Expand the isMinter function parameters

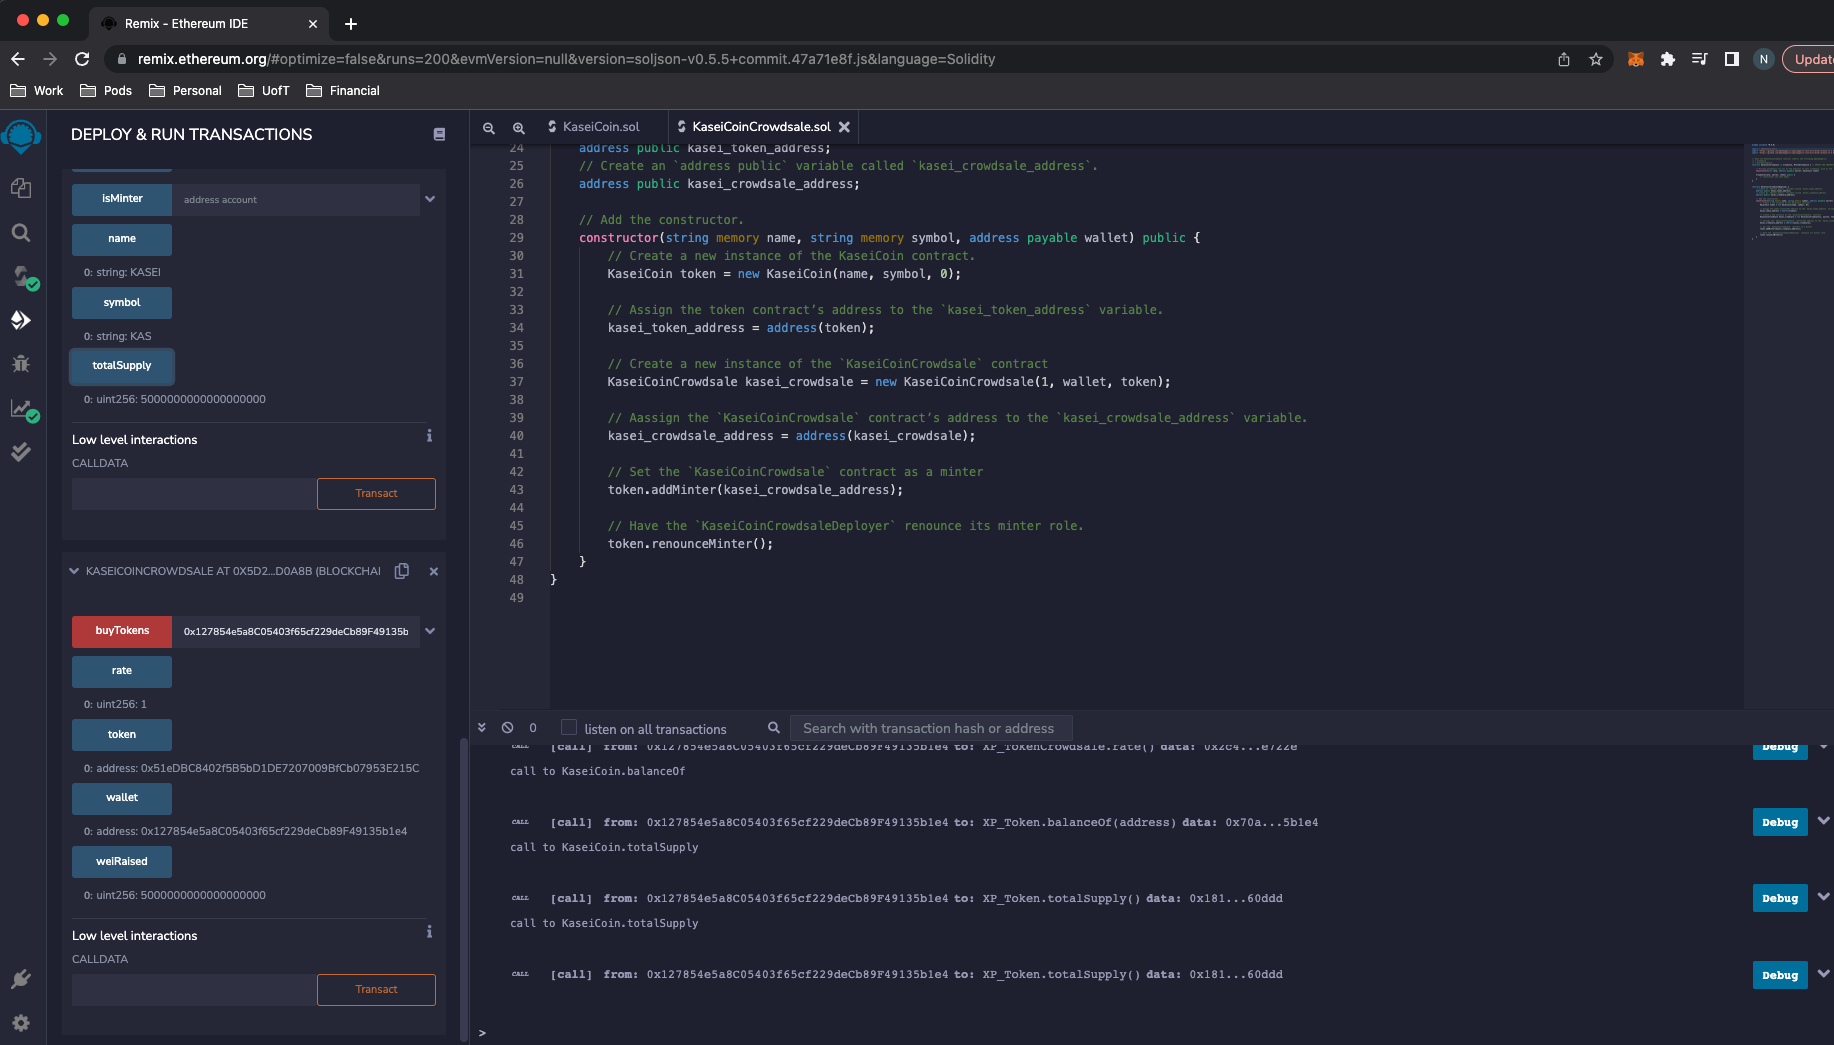pyautogui.click(x=430, y=199)
